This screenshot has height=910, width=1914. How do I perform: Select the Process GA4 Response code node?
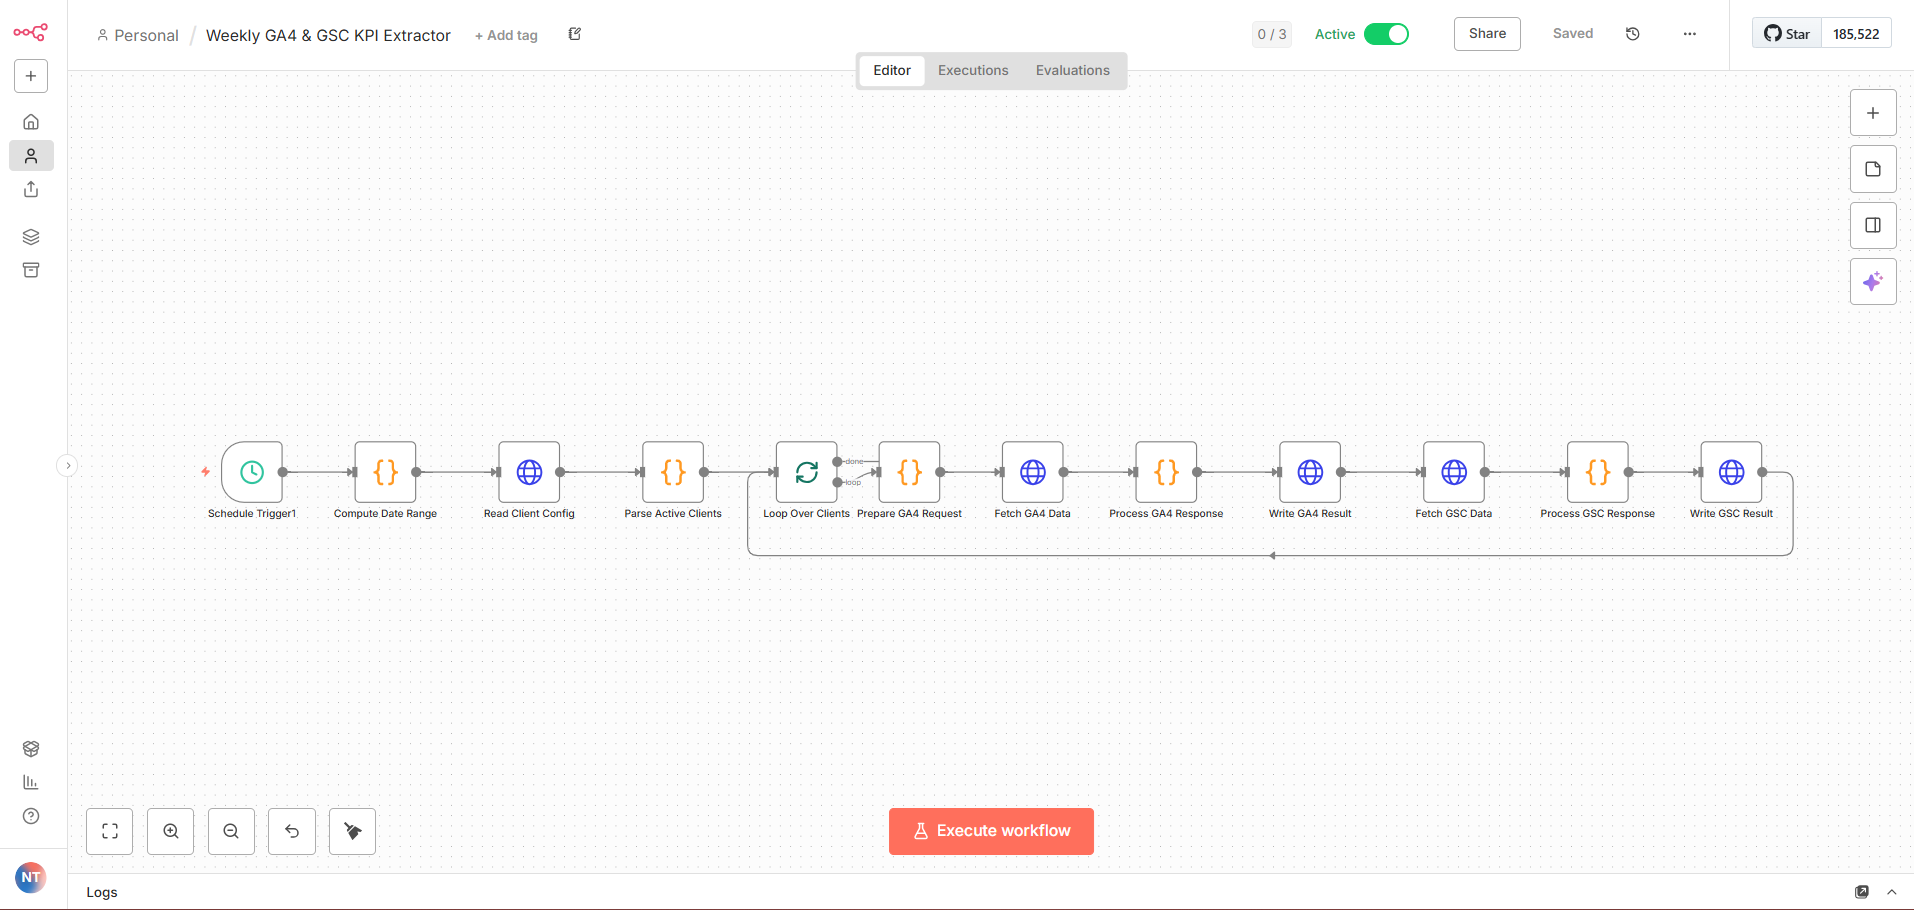click(1166, 472)
